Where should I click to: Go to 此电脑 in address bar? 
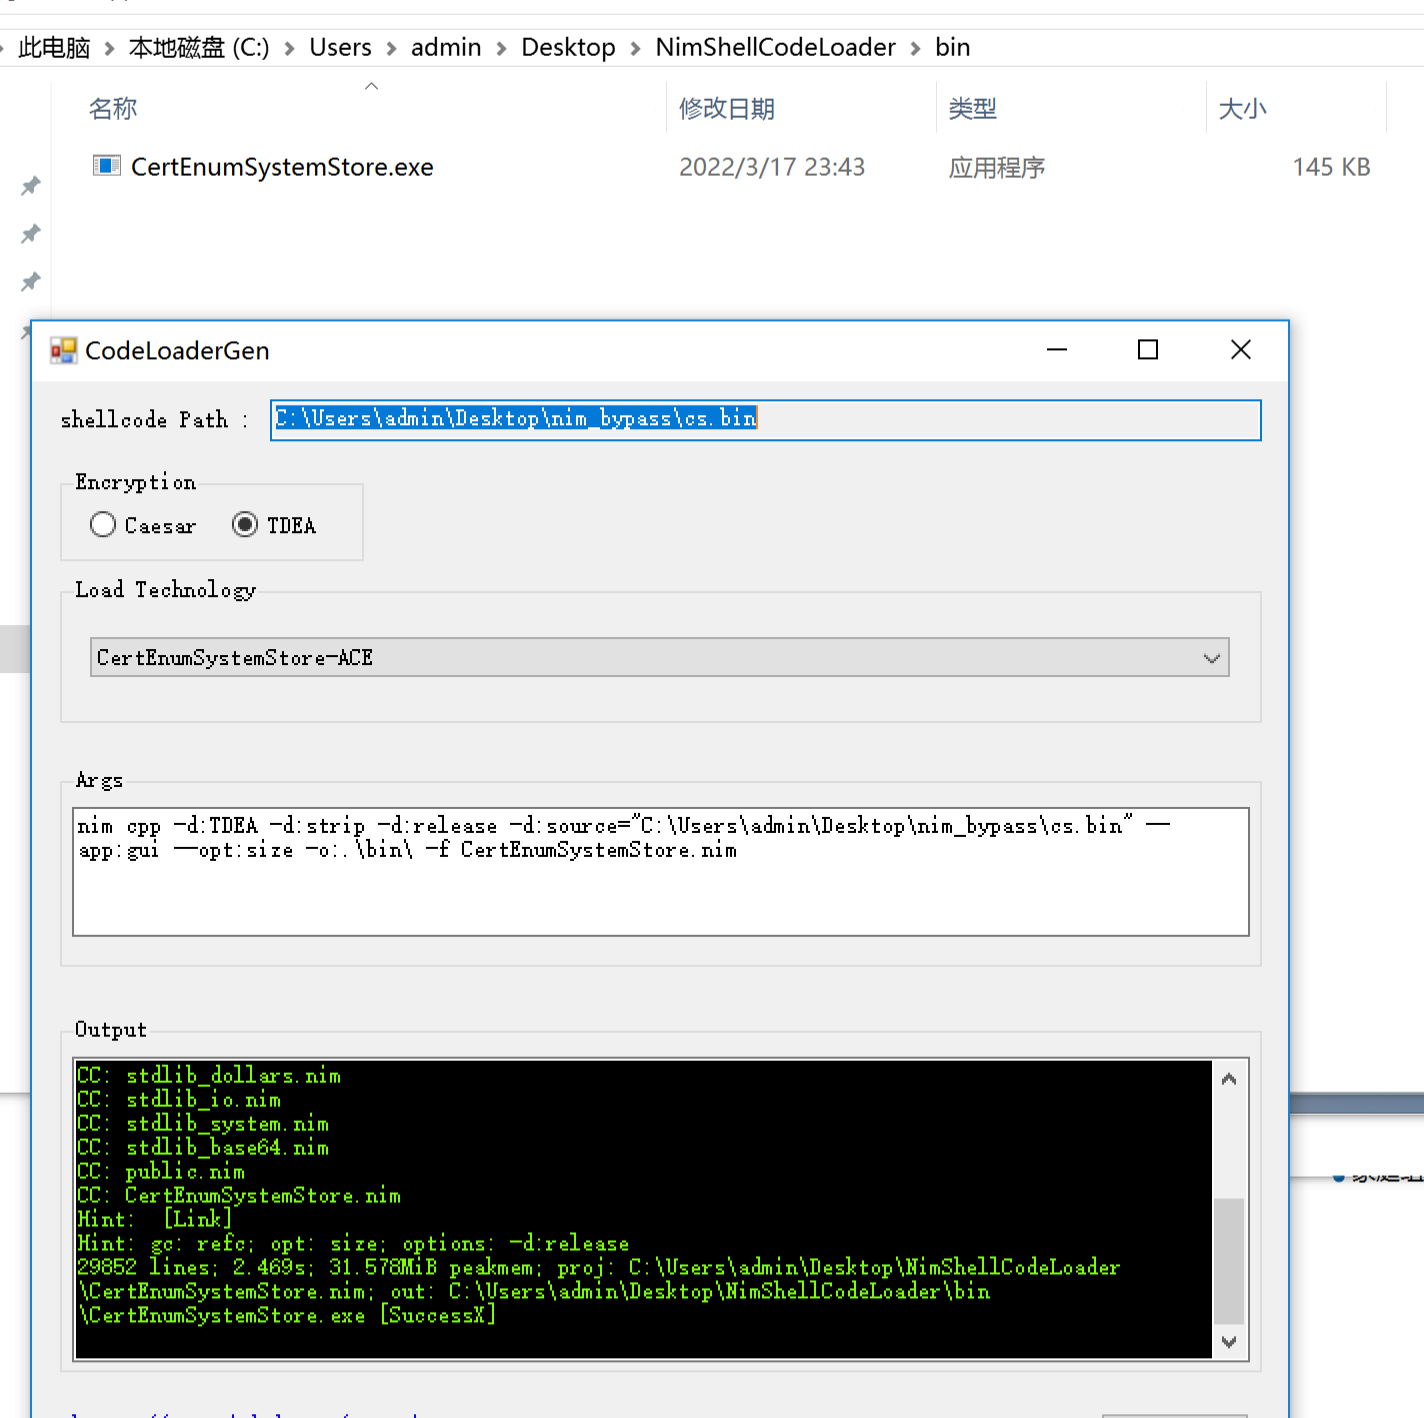pos(54,47)
